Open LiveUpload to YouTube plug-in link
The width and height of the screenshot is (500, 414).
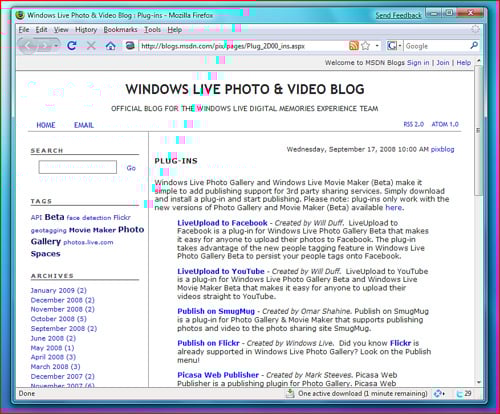(x=221, y=271)
